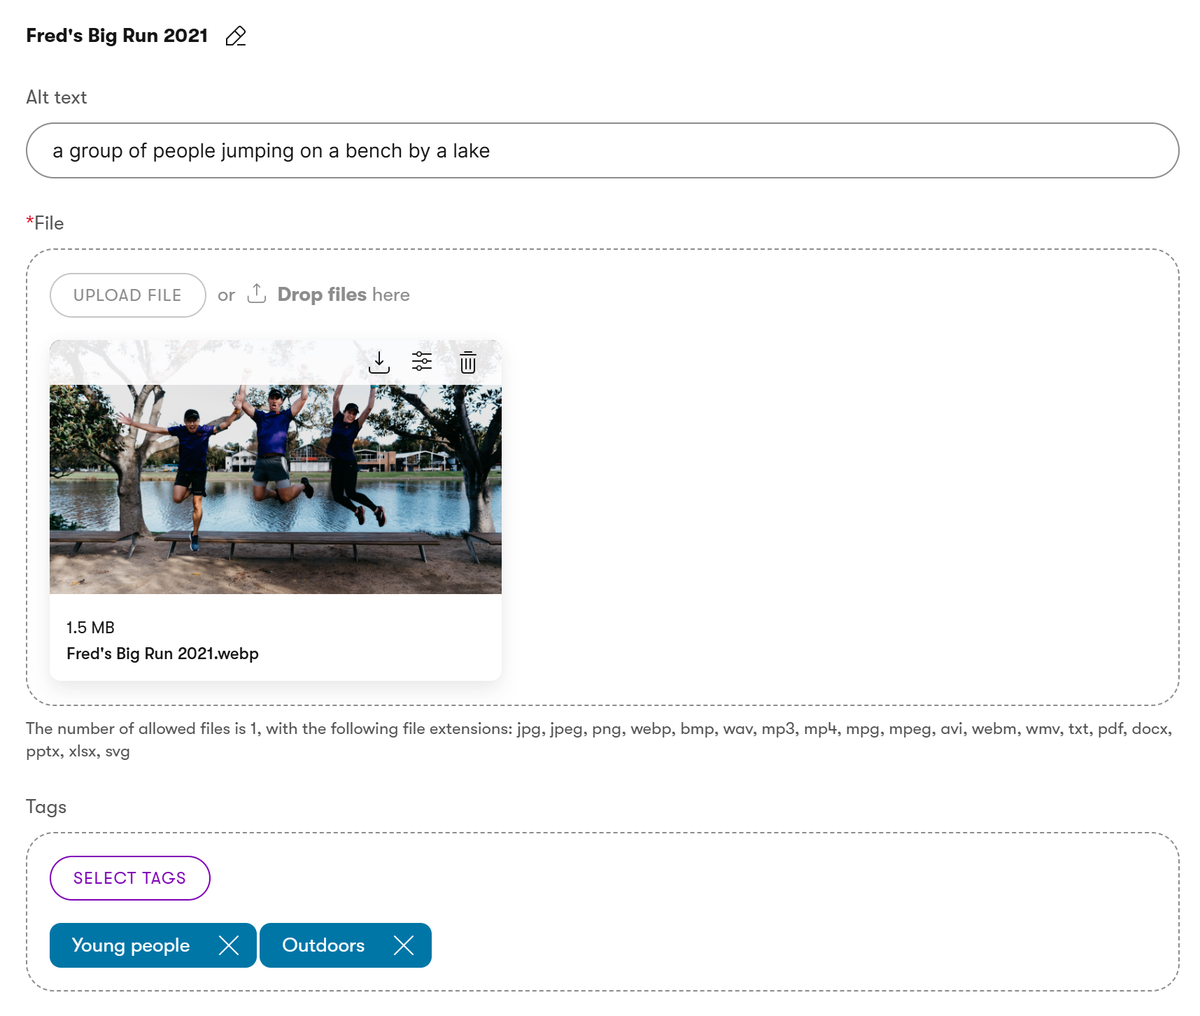Viewport: 1200px width, 1016px height.
Task: Select the Young people tag chip
Action: (131, 945)
